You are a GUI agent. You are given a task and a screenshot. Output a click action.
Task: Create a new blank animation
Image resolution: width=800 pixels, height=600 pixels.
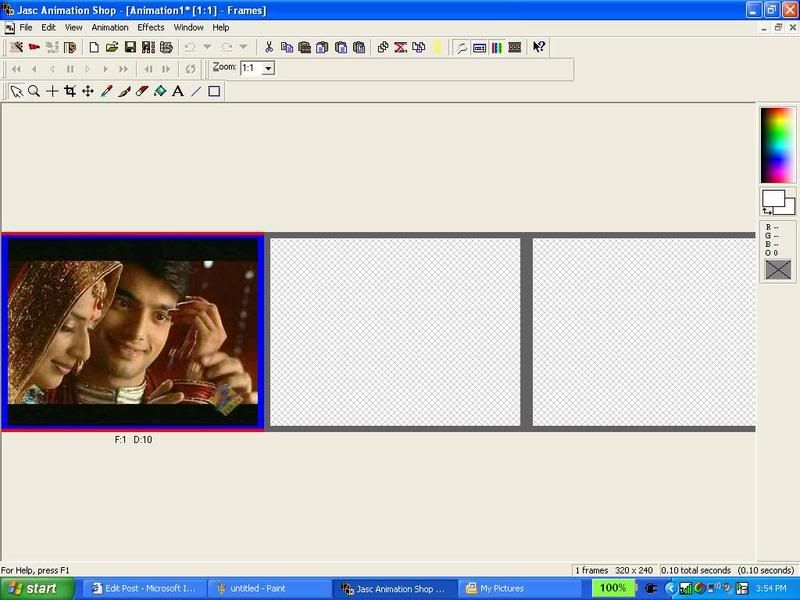pos(94,47)
